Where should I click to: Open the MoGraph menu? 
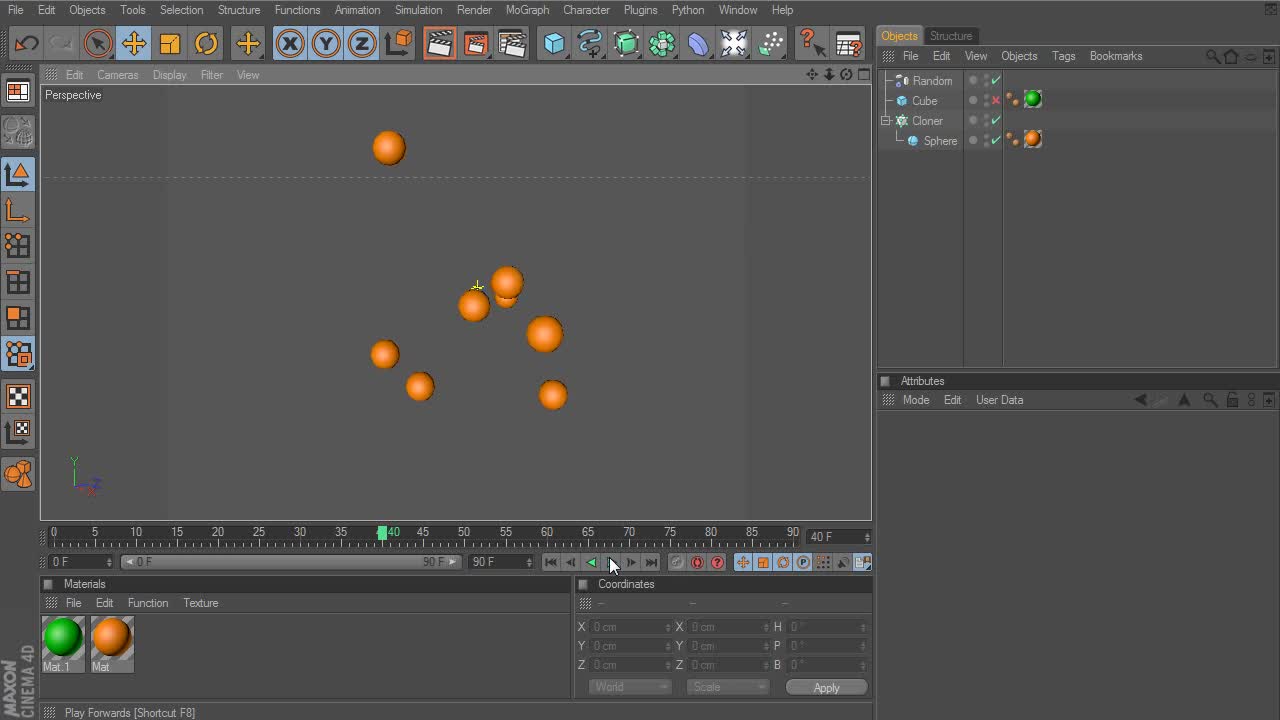click(527, 10)
